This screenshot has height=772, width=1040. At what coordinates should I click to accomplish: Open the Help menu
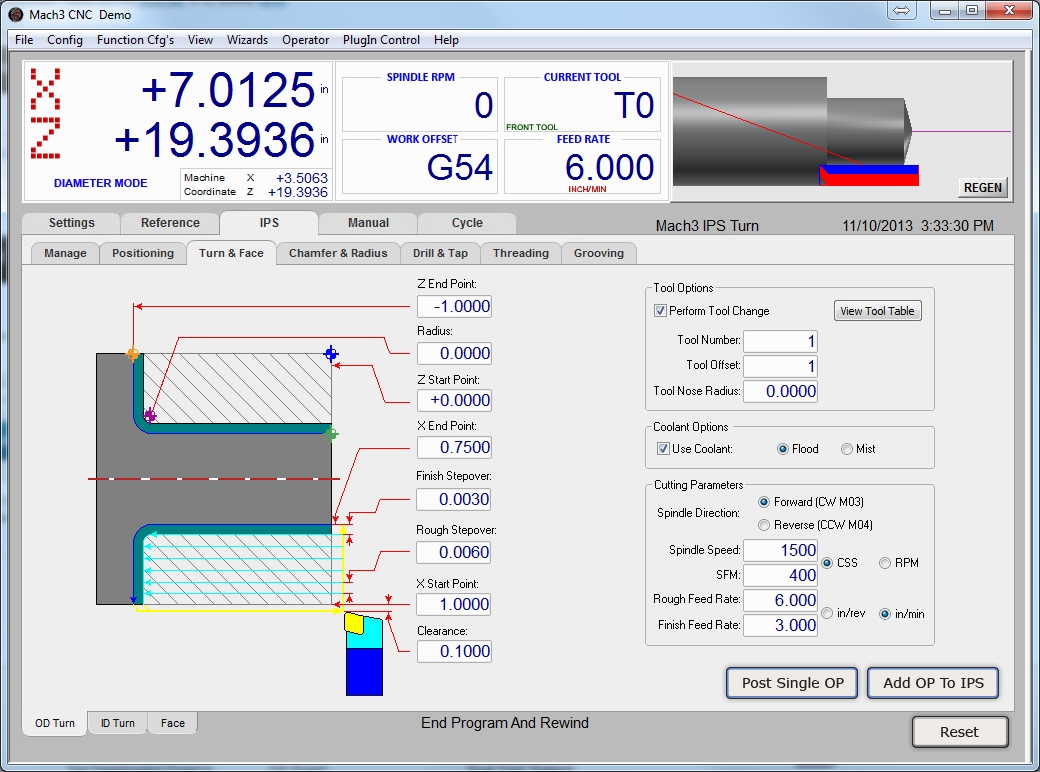coord(446,40)
